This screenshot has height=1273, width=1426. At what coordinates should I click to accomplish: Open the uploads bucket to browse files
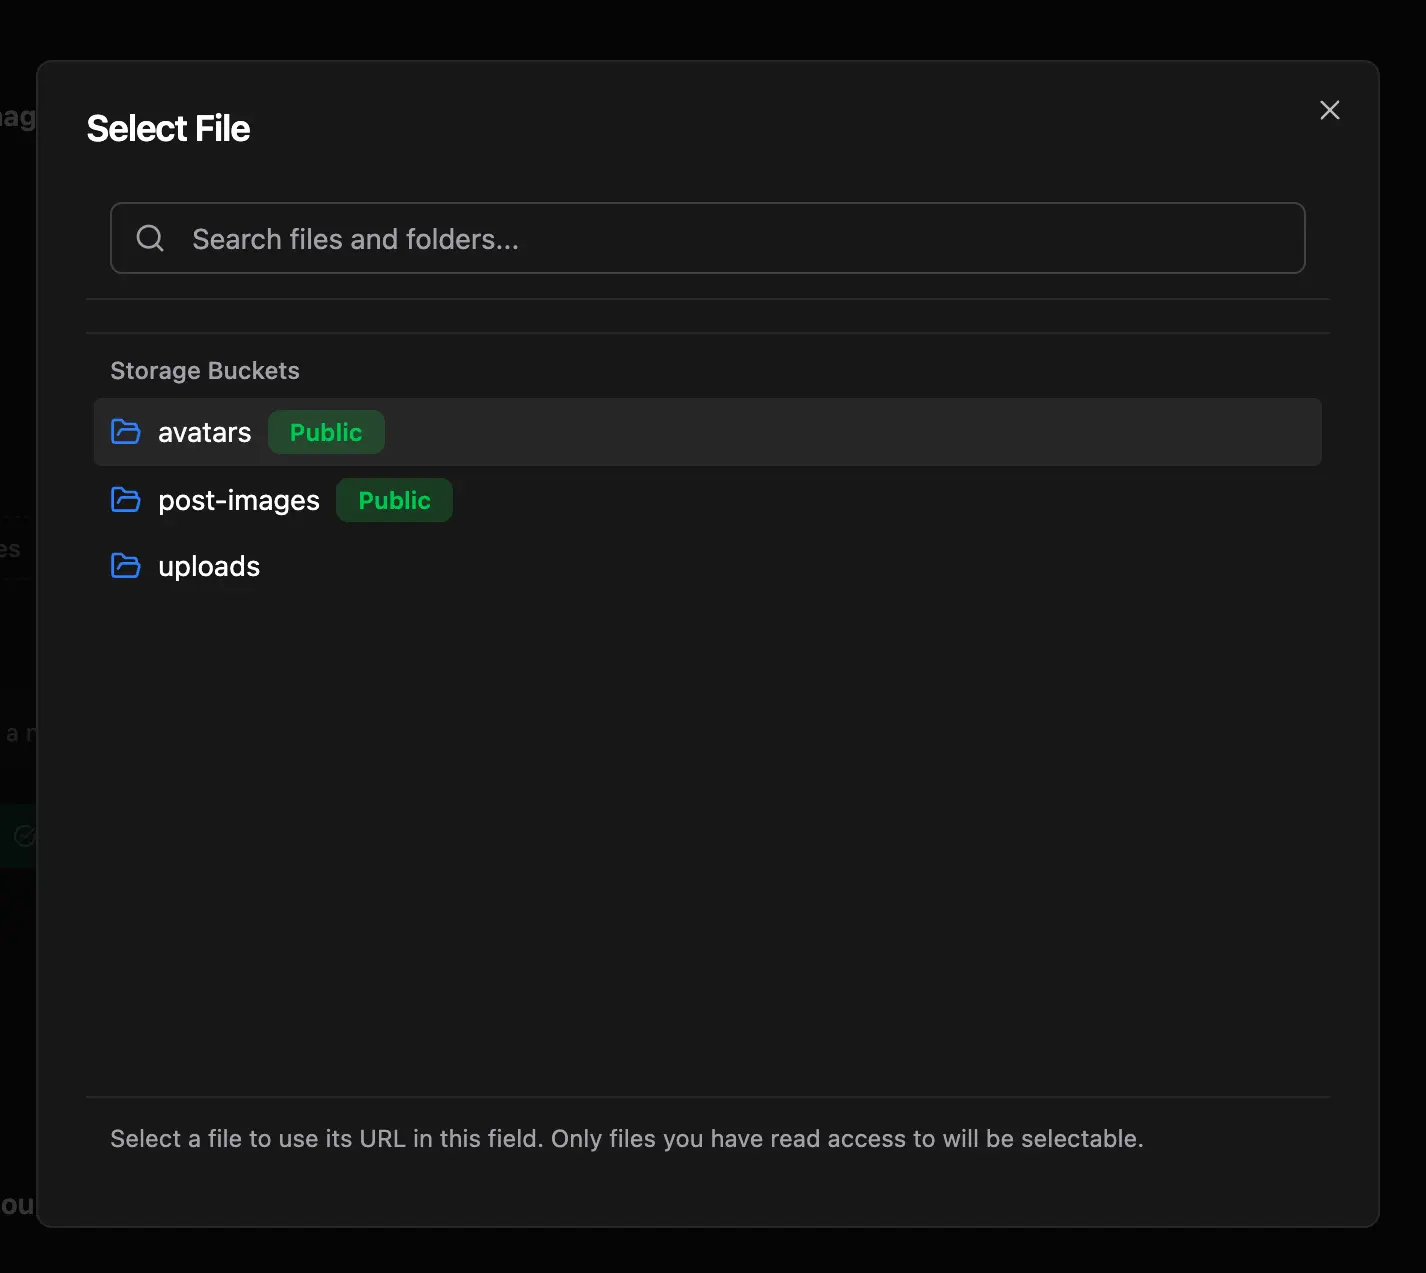208,566
